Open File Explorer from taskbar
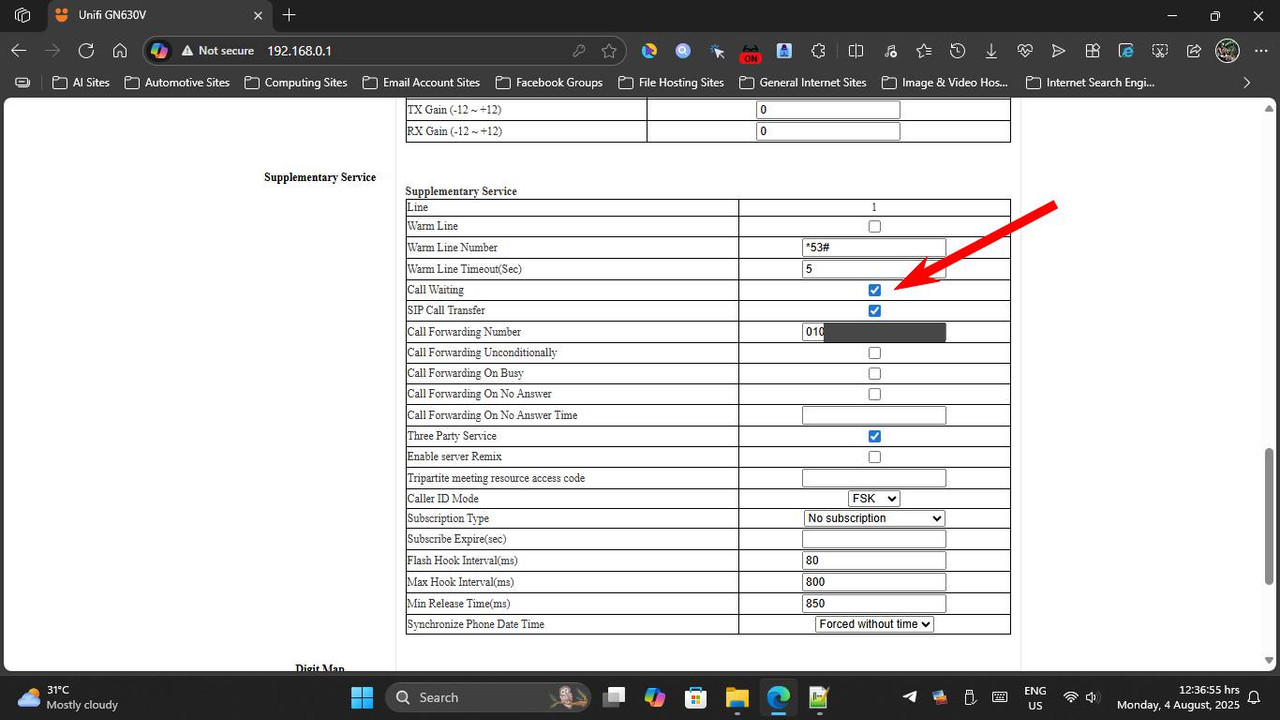The width and height of the screenshot is (1280, 720). (737, 697)
